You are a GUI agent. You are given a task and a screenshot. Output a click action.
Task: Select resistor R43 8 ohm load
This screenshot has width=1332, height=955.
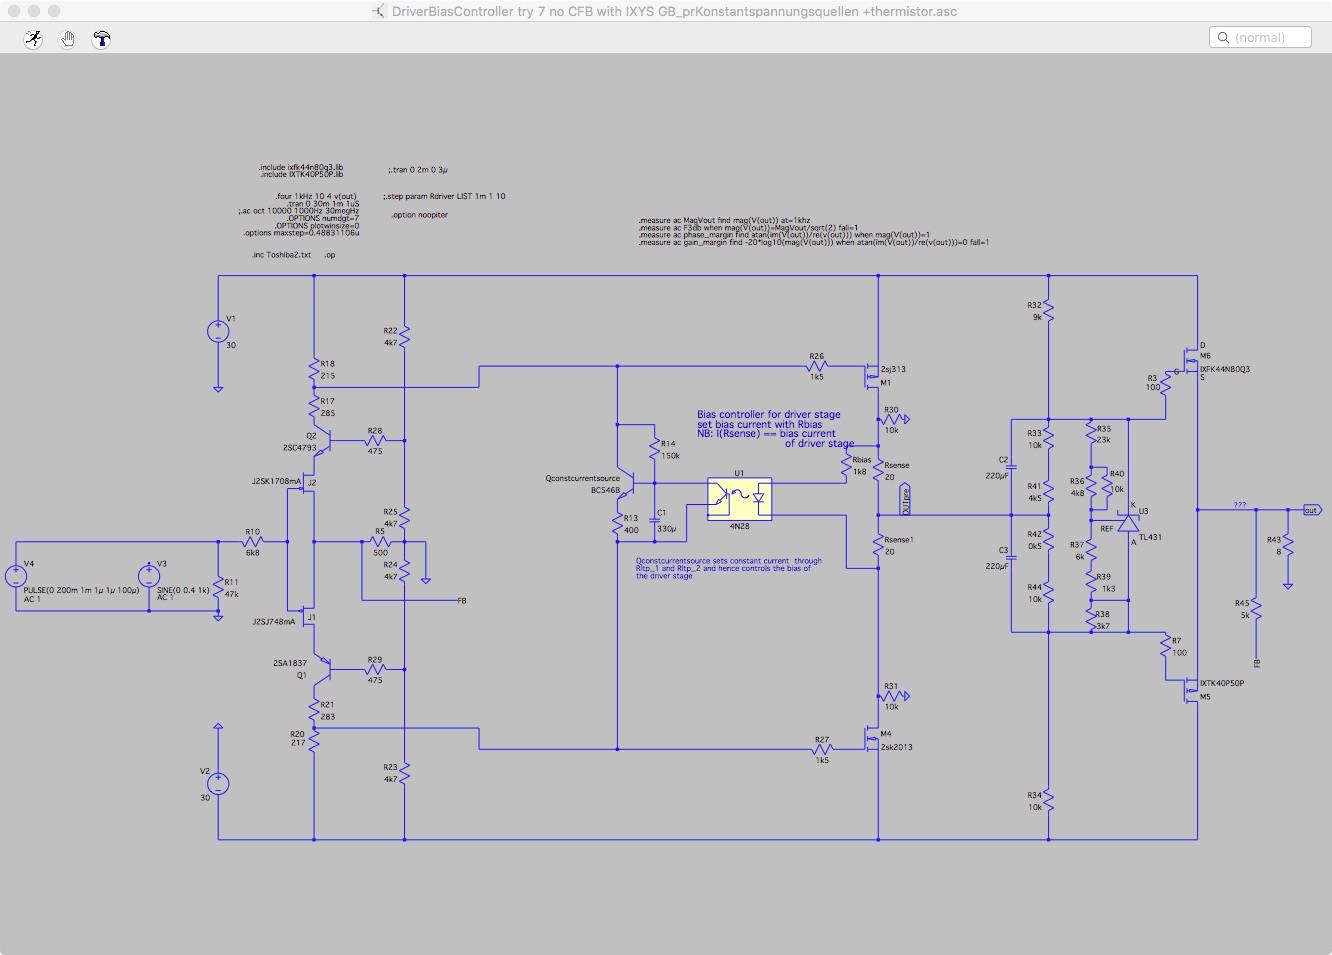[x=1288, y=545]
